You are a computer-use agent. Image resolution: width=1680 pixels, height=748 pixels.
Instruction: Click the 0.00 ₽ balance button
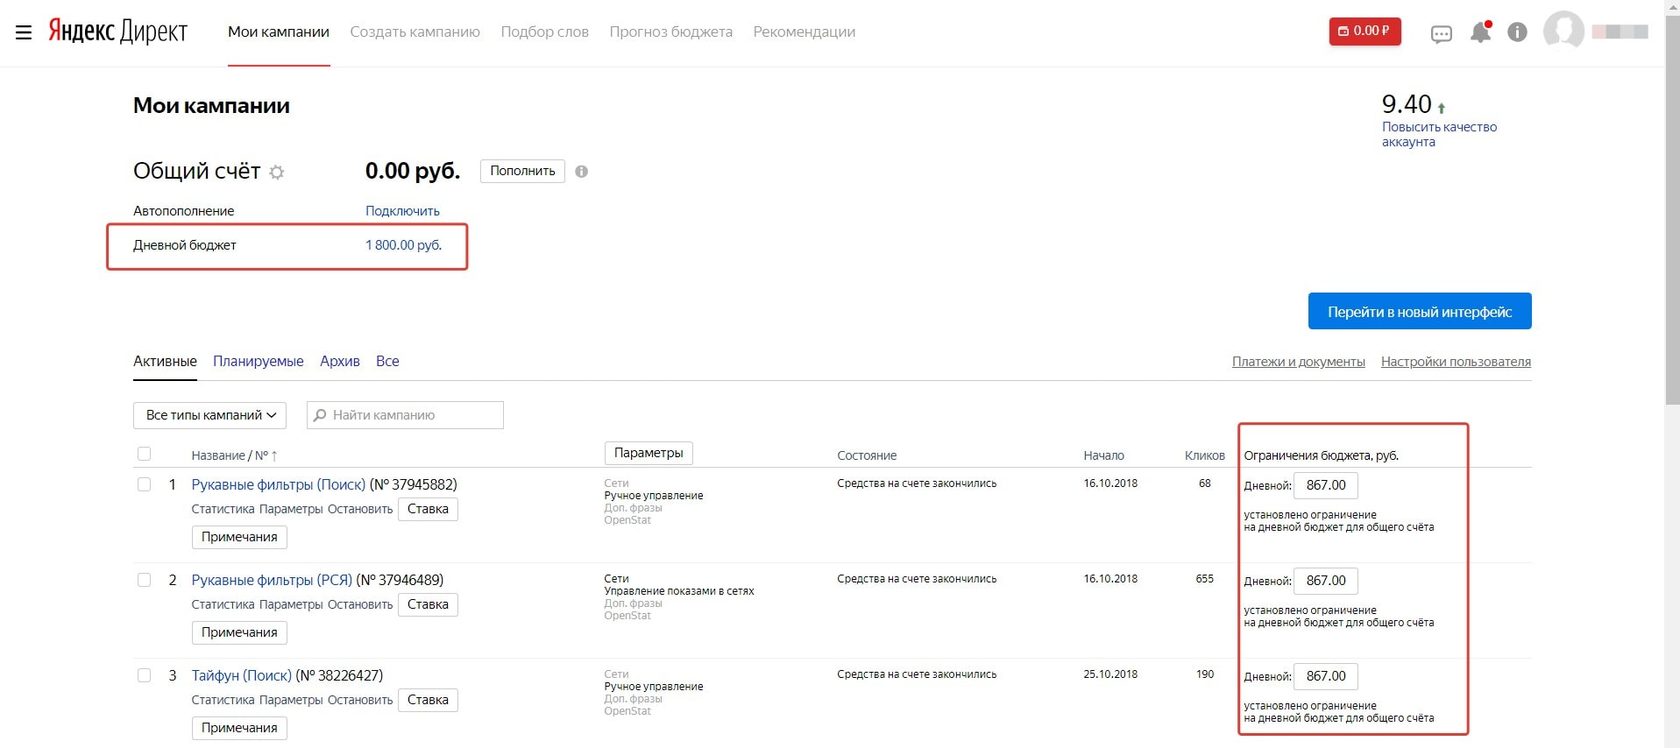(x=1365, y=31)
